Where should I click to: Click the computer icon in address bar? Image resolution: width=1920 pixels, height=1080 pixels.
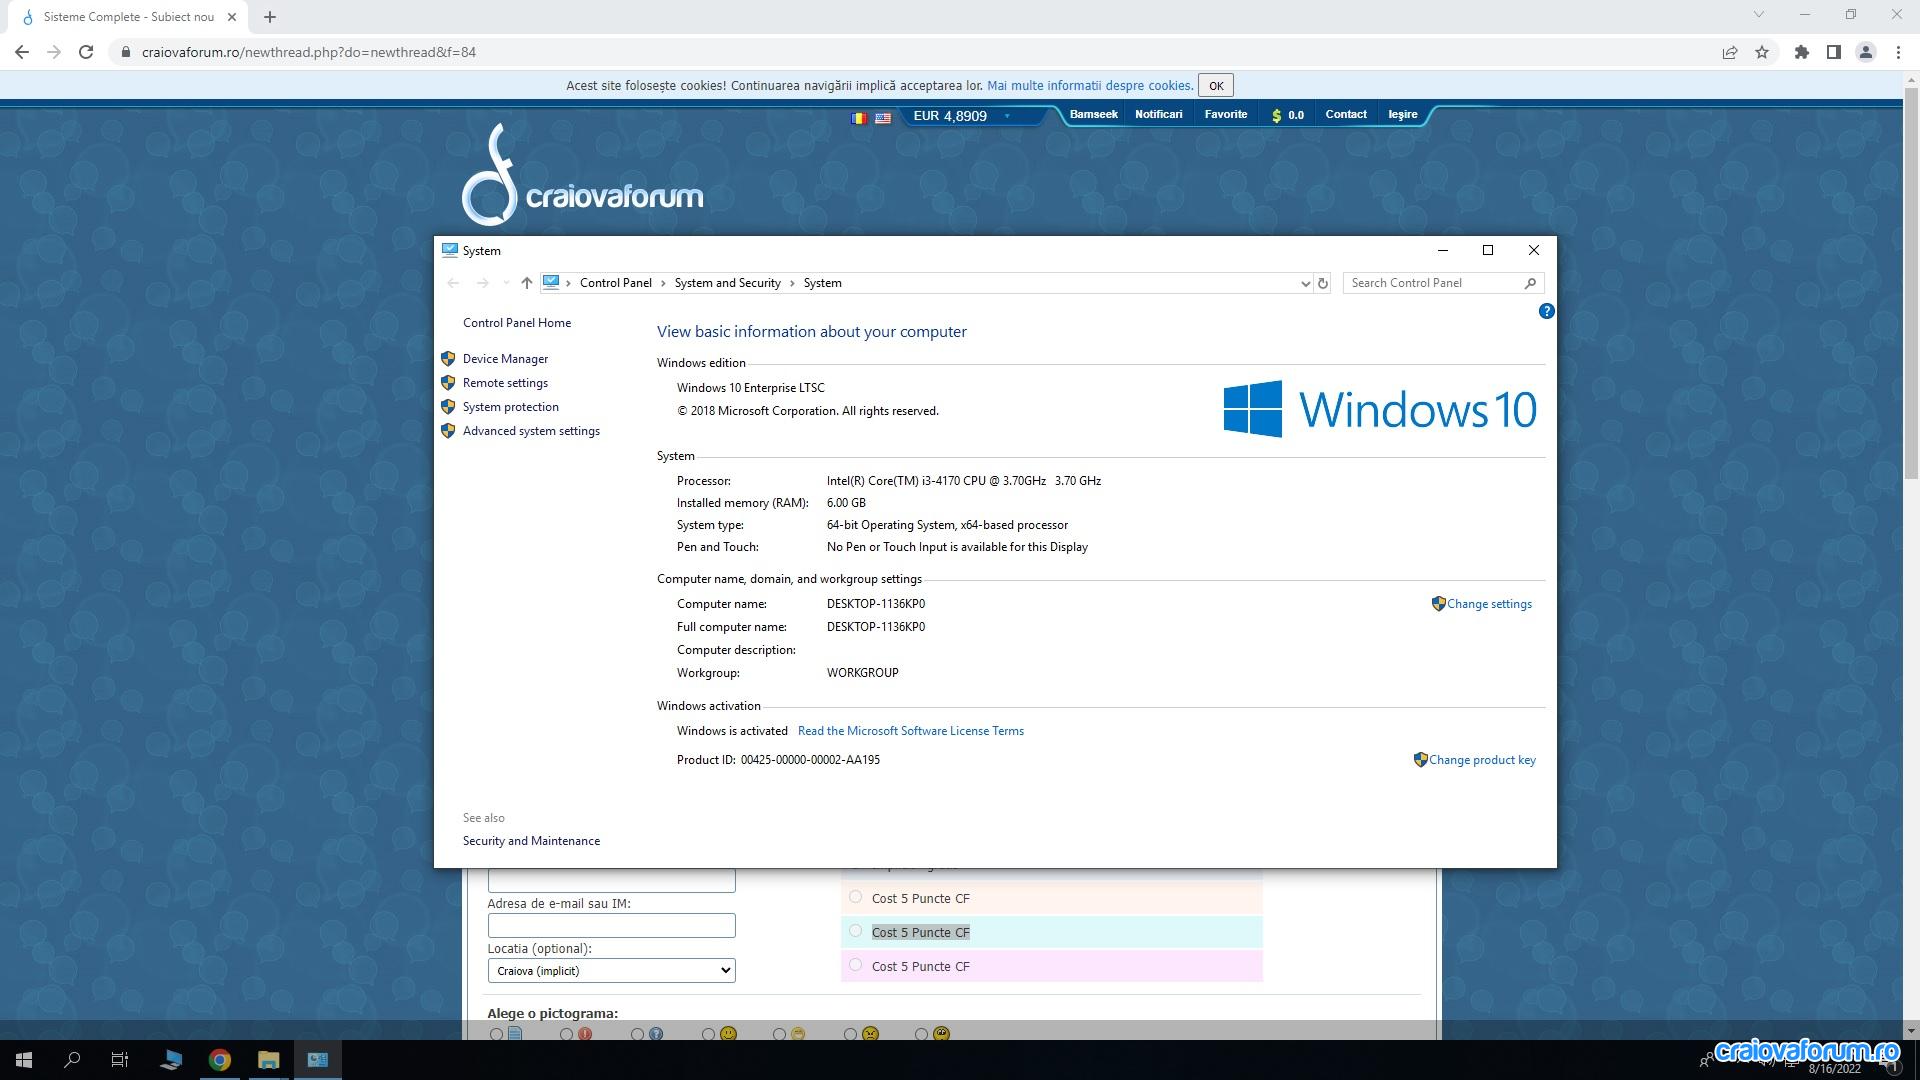click(x=551, y=283)
